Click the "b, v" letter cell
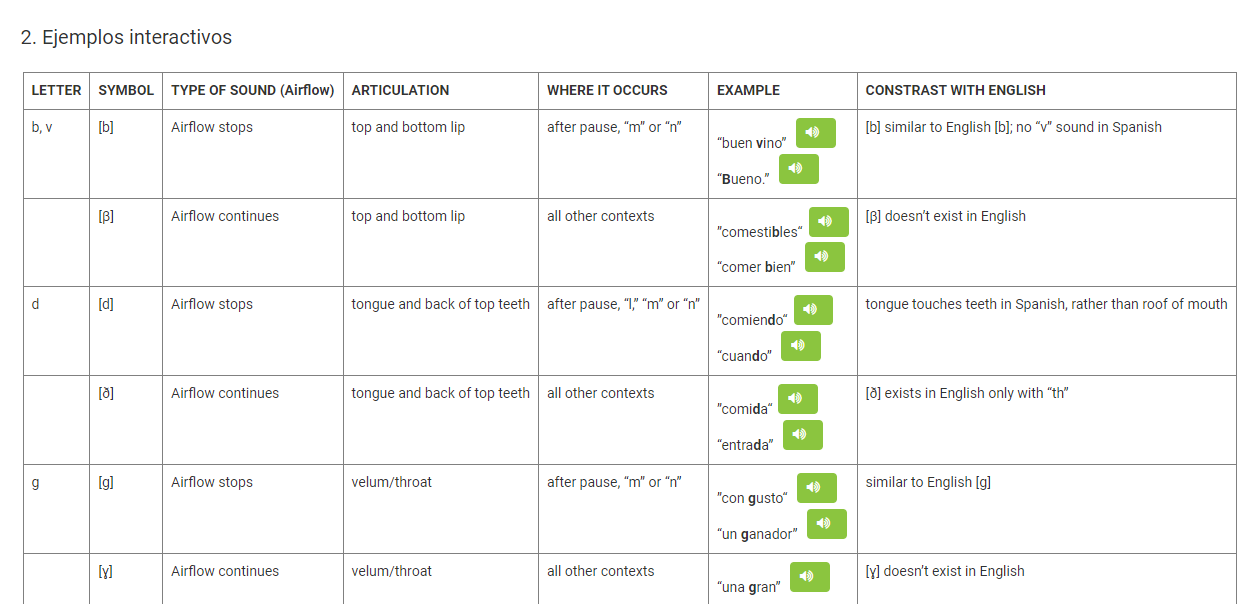The width and height of the screenshot is (1241, 604). 42,127
